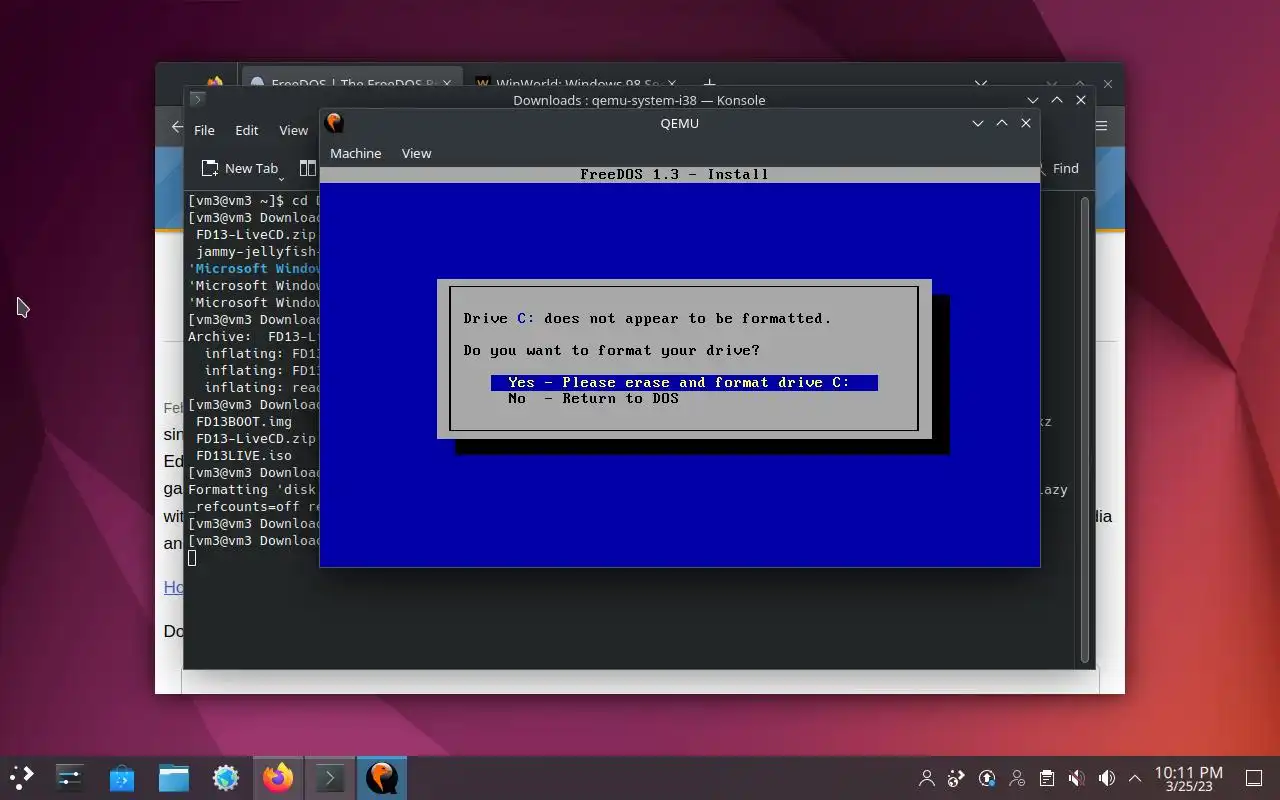Click 'jammy-jellyfish-' in the Konsole output
The image size is (1280, 800).
[x=257, y=251]
